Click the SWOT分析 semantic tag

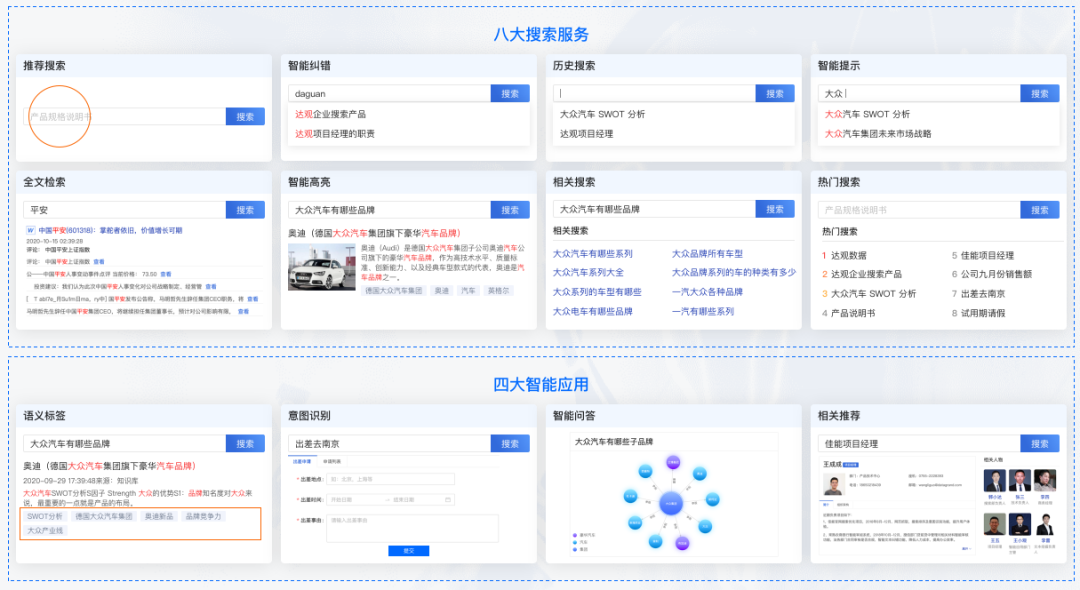pos(45,516)
